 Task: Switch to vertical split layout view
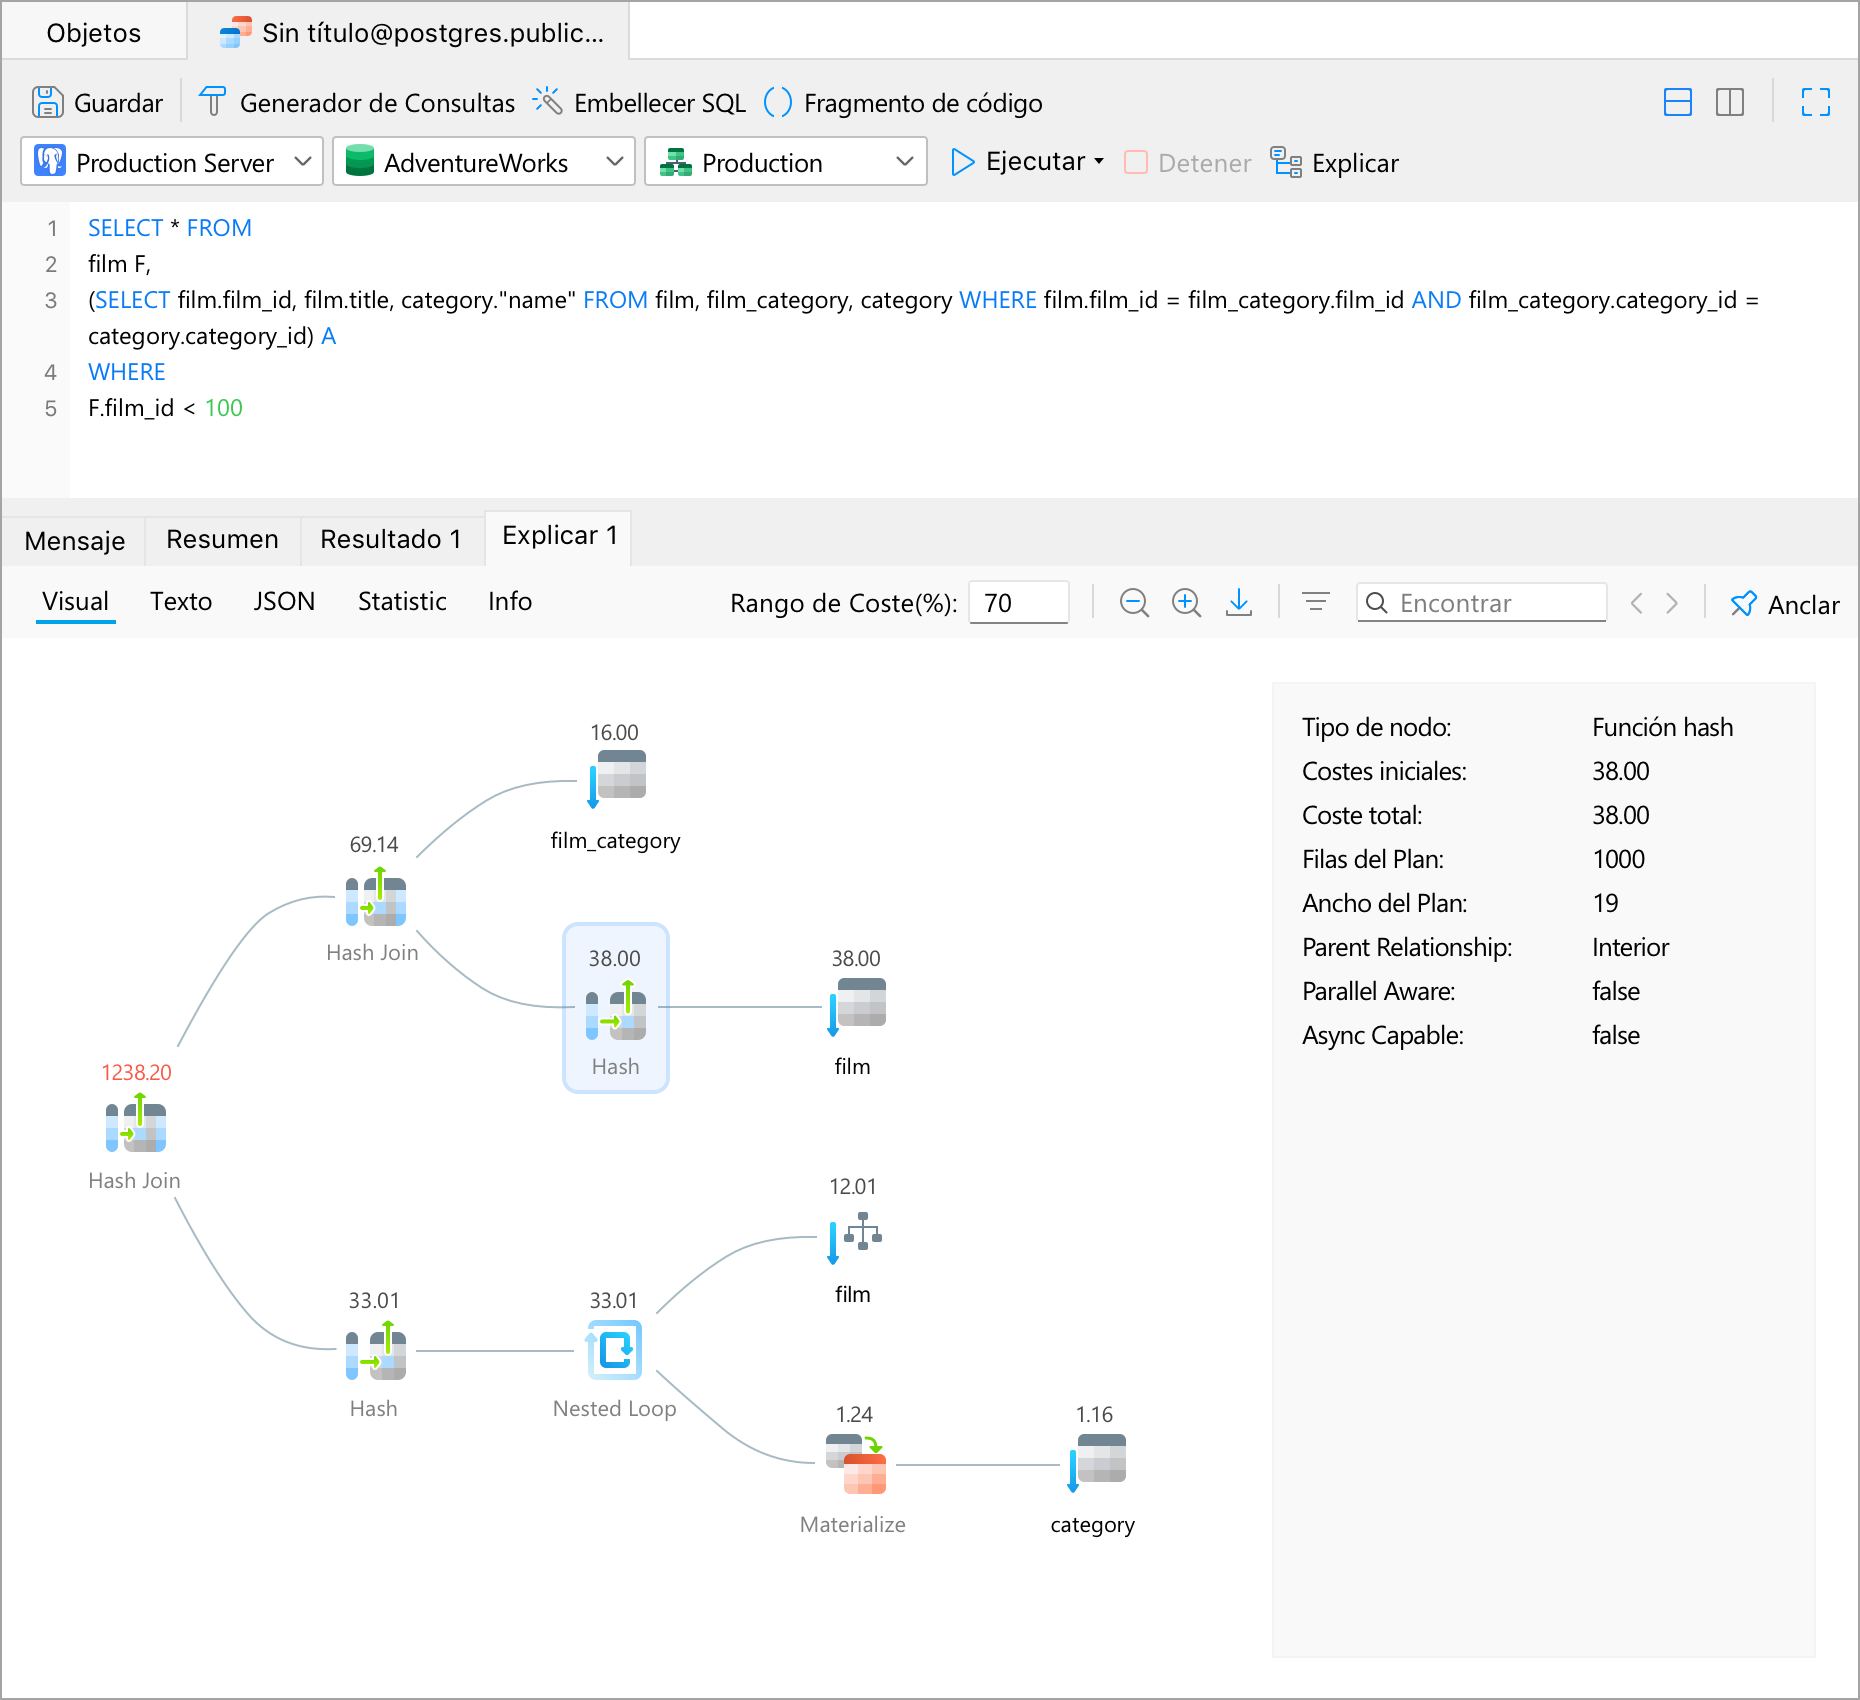(1730, 103)
